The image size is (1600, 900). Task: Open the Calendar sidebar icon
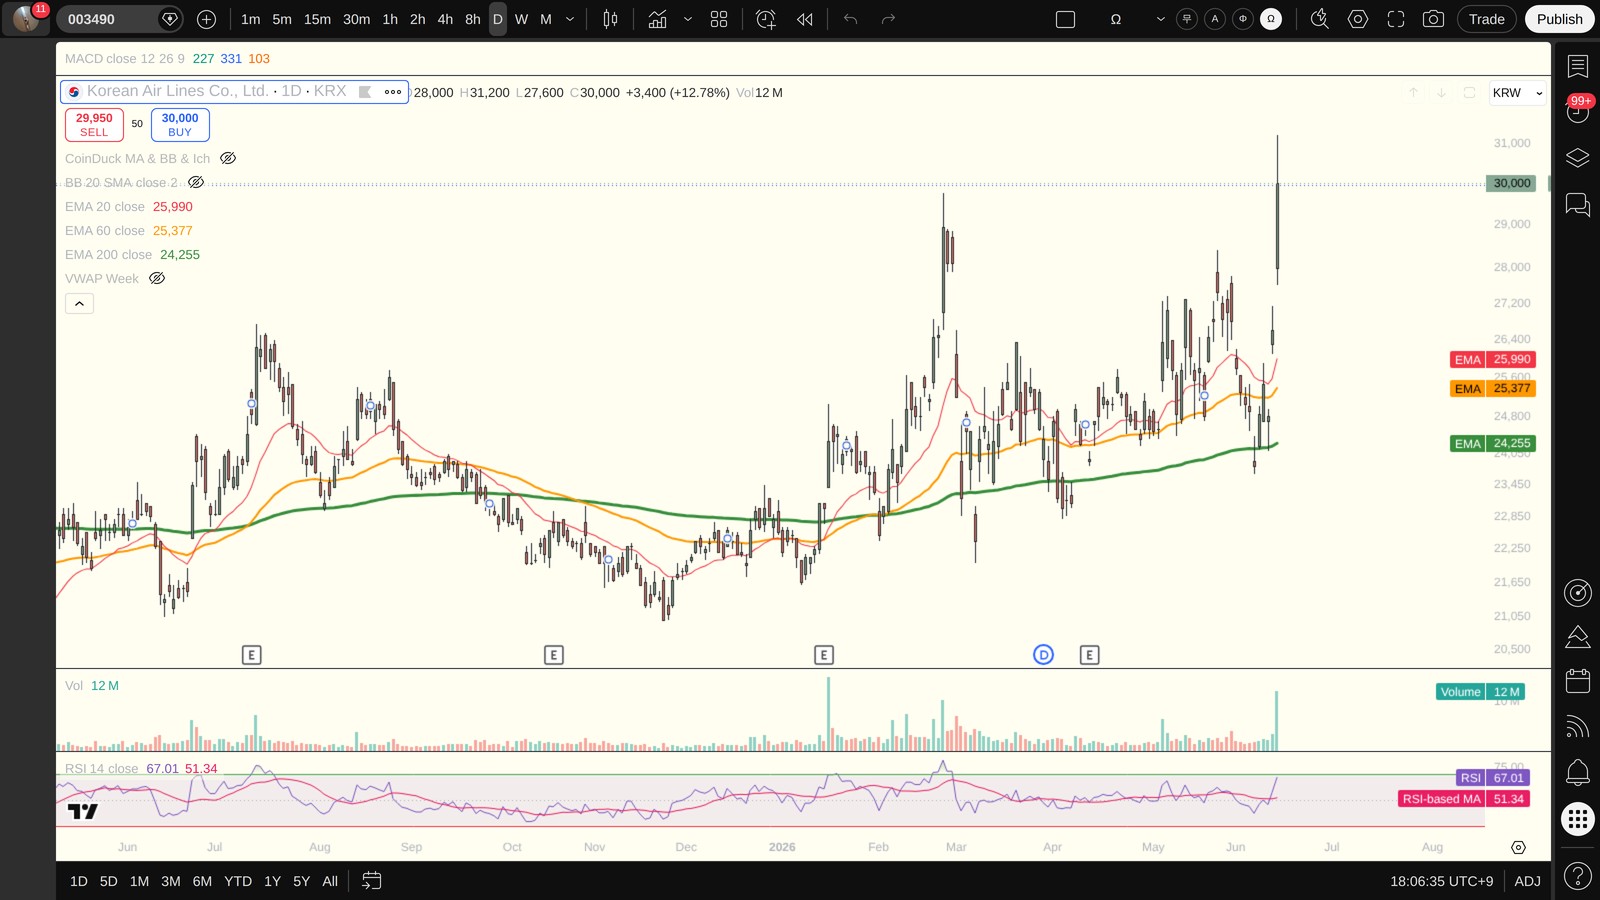[1578, 681]
